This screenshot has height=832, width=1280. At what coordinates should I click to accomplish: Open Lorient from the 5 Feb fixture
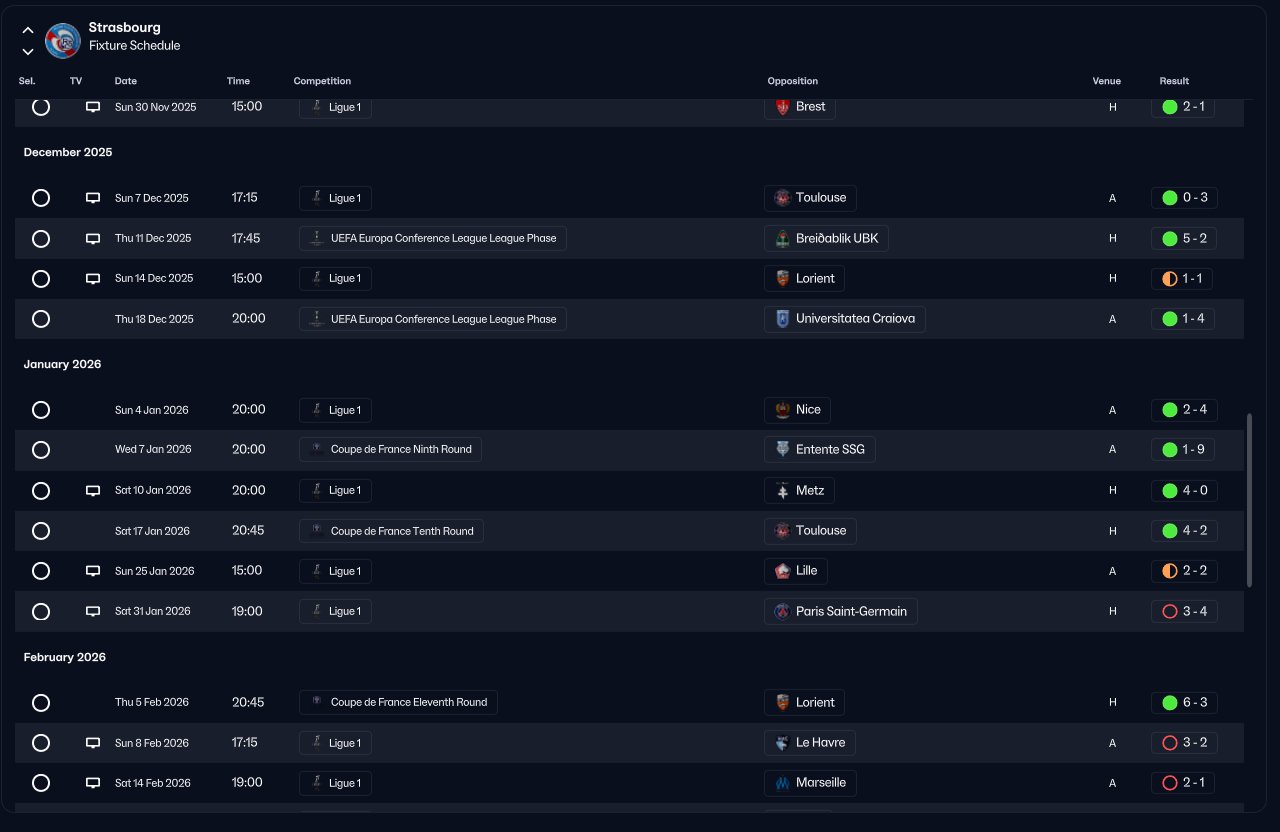tap(805, 703)
